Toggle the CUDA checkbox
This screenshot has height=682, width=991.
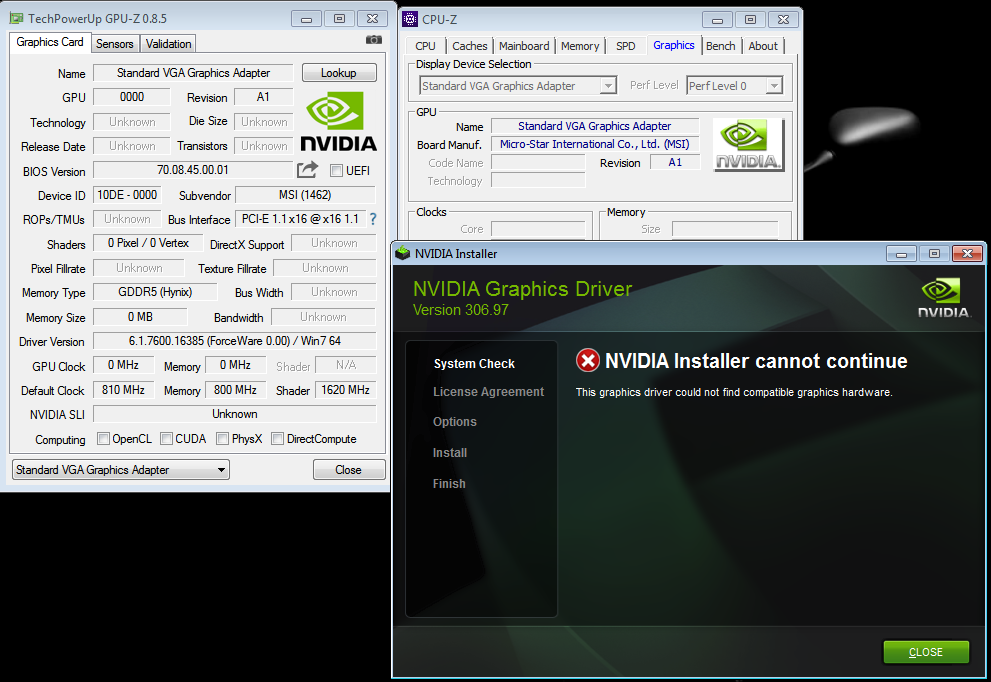click(x=166, y=439)
